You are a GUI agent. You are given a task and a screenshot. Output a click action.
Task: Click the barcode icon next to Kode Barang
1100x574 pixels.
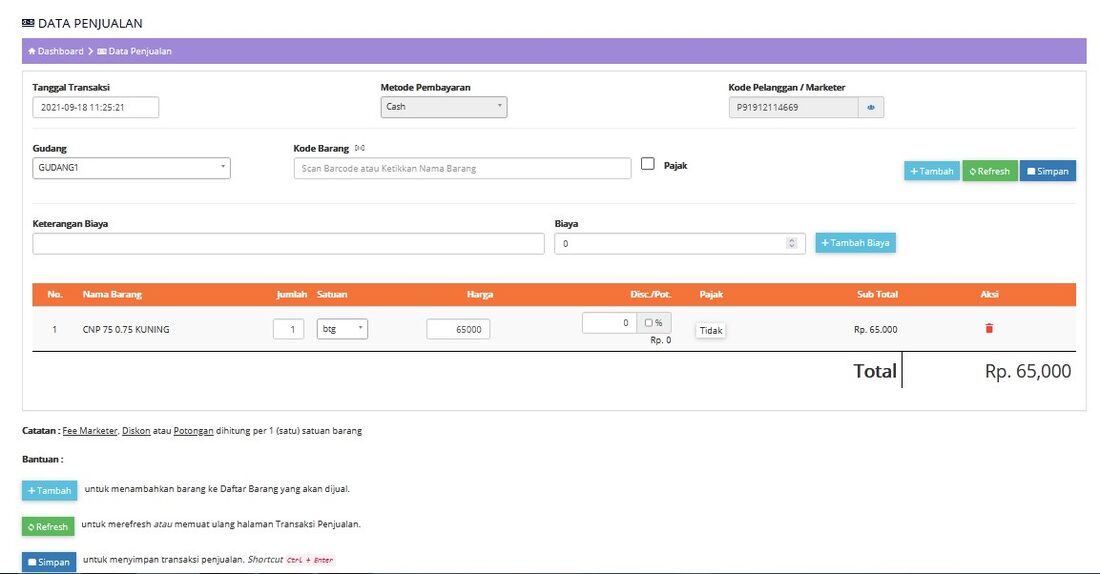(x=359, y=148)
